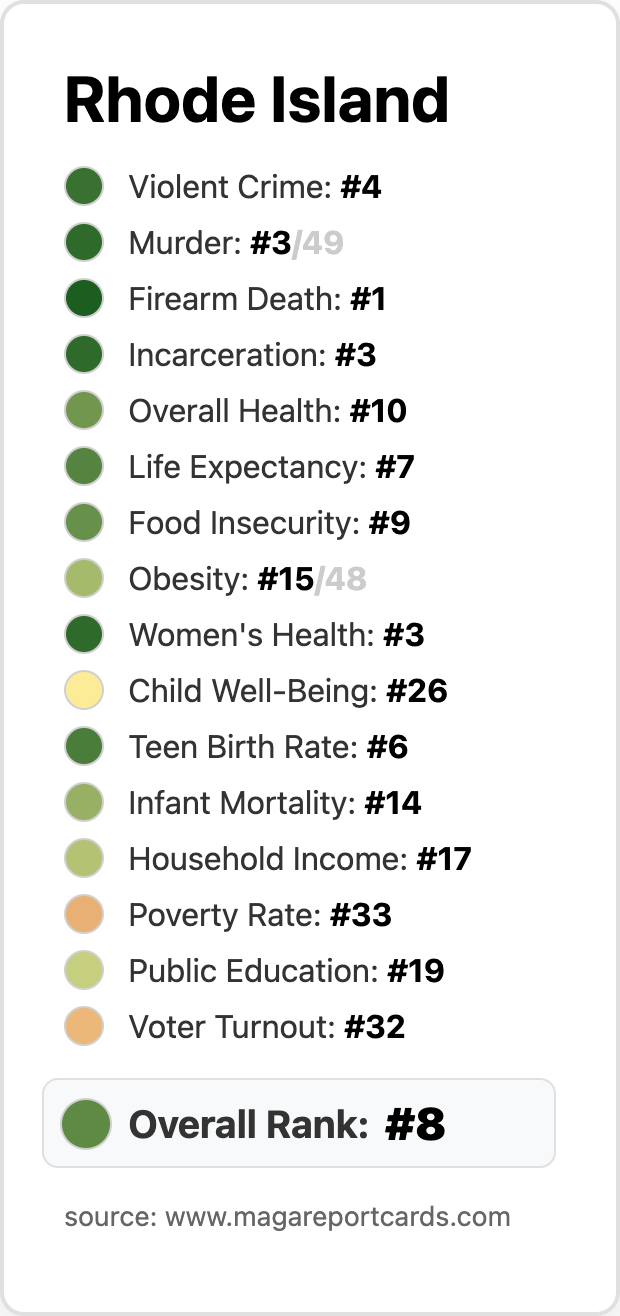
Task: Select the Food Insecurity #9 entry
Action: point(237,523)
